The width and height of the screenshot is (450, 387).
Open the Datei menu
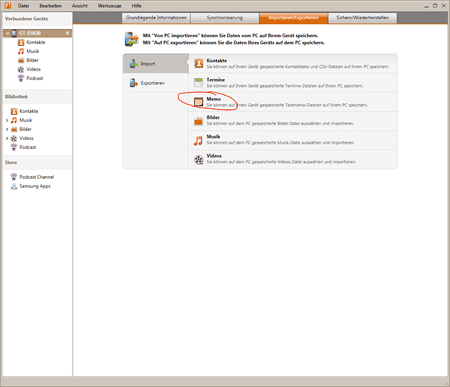[23, 6]
